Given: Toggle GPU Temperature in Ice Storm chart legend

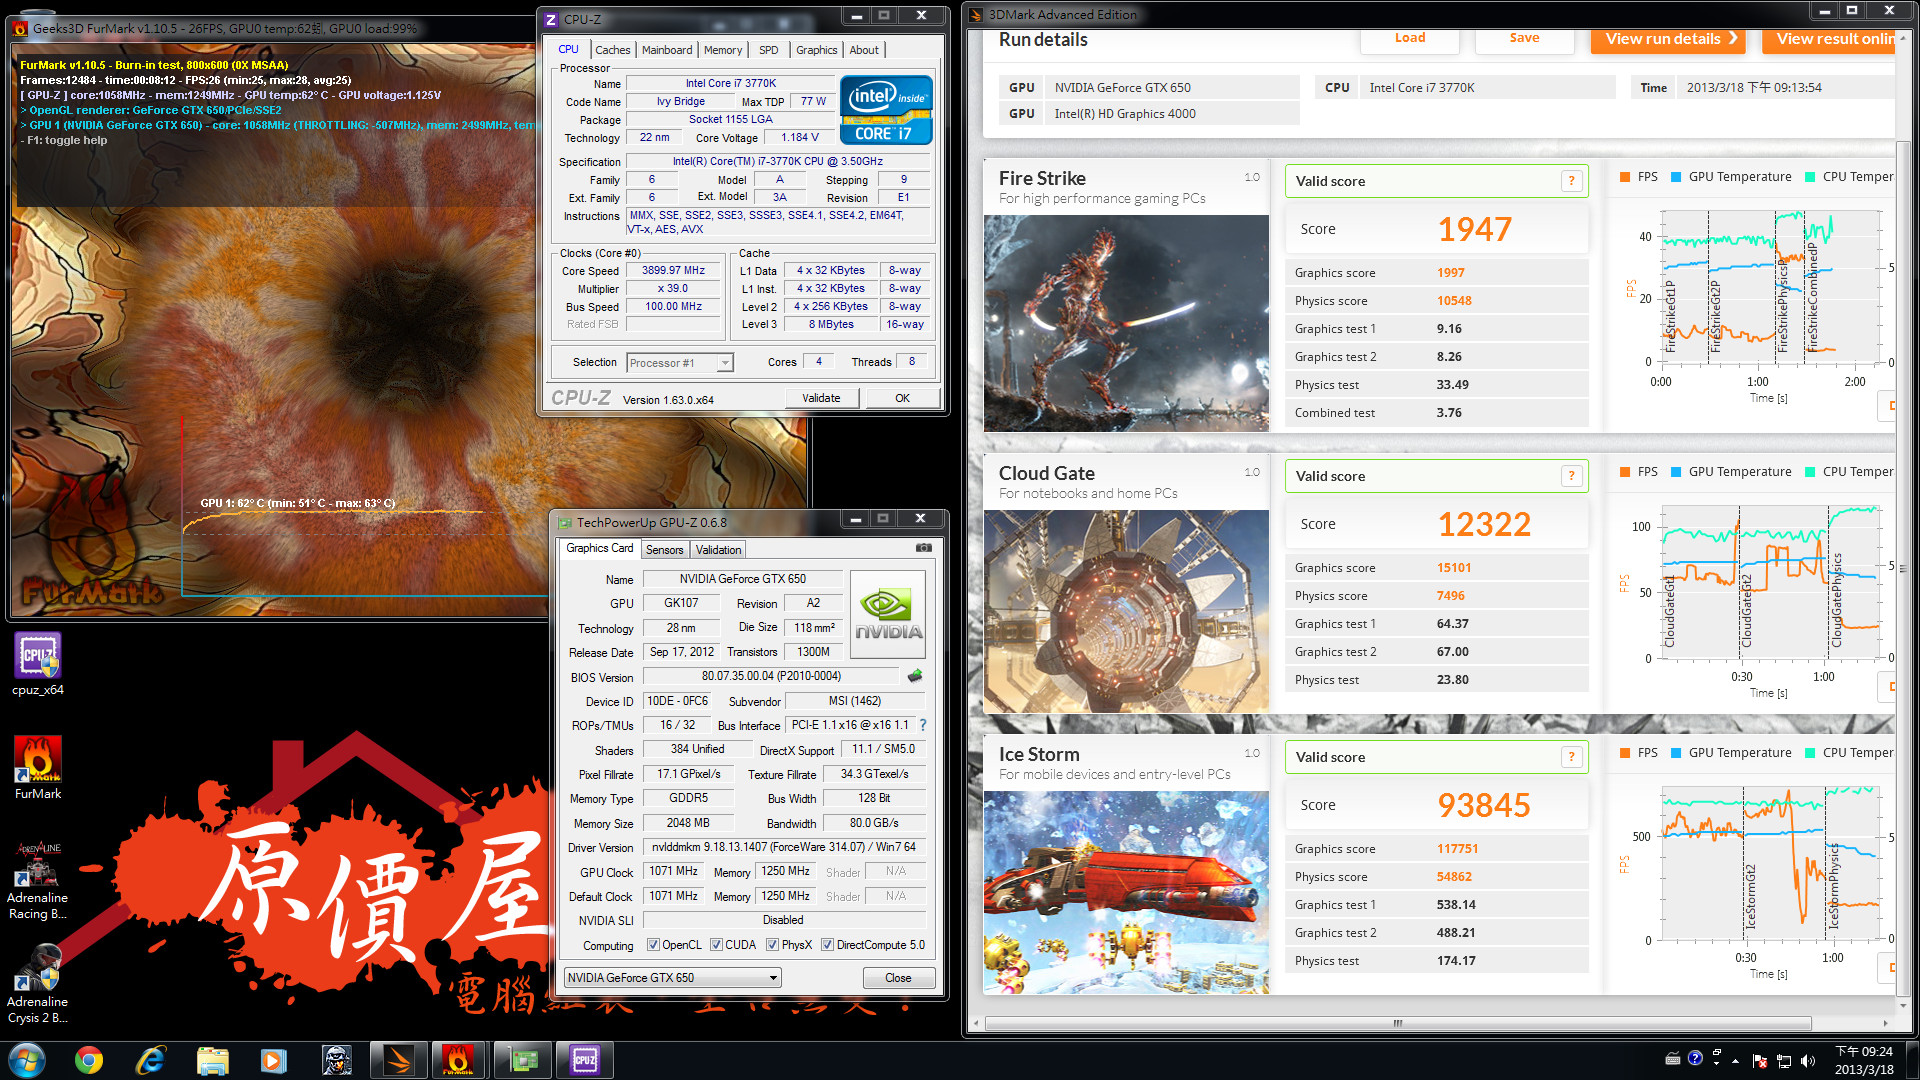Looking at the screenshot, I should pos(1731,753).
